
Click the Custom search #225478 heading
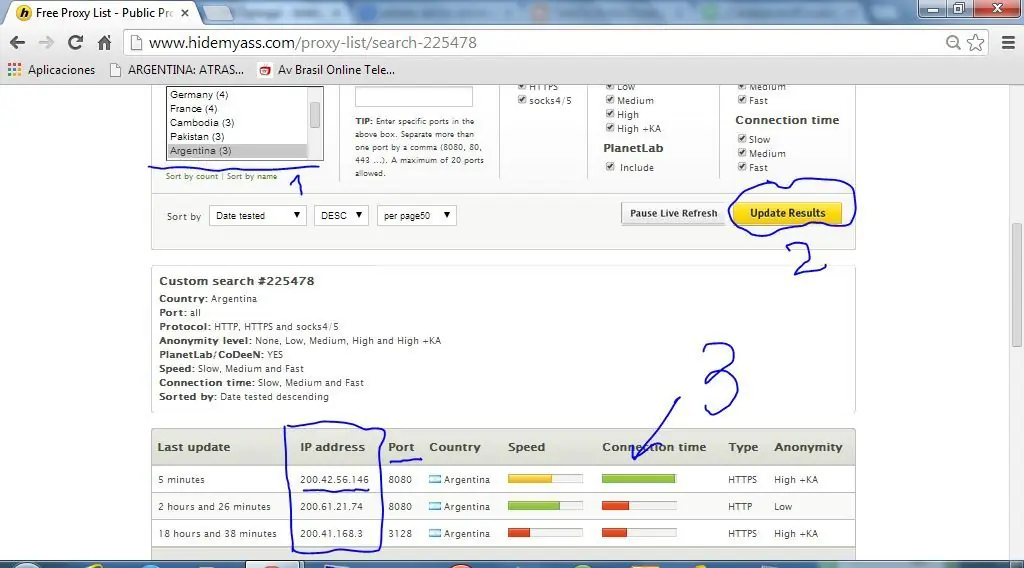[236, 281]
